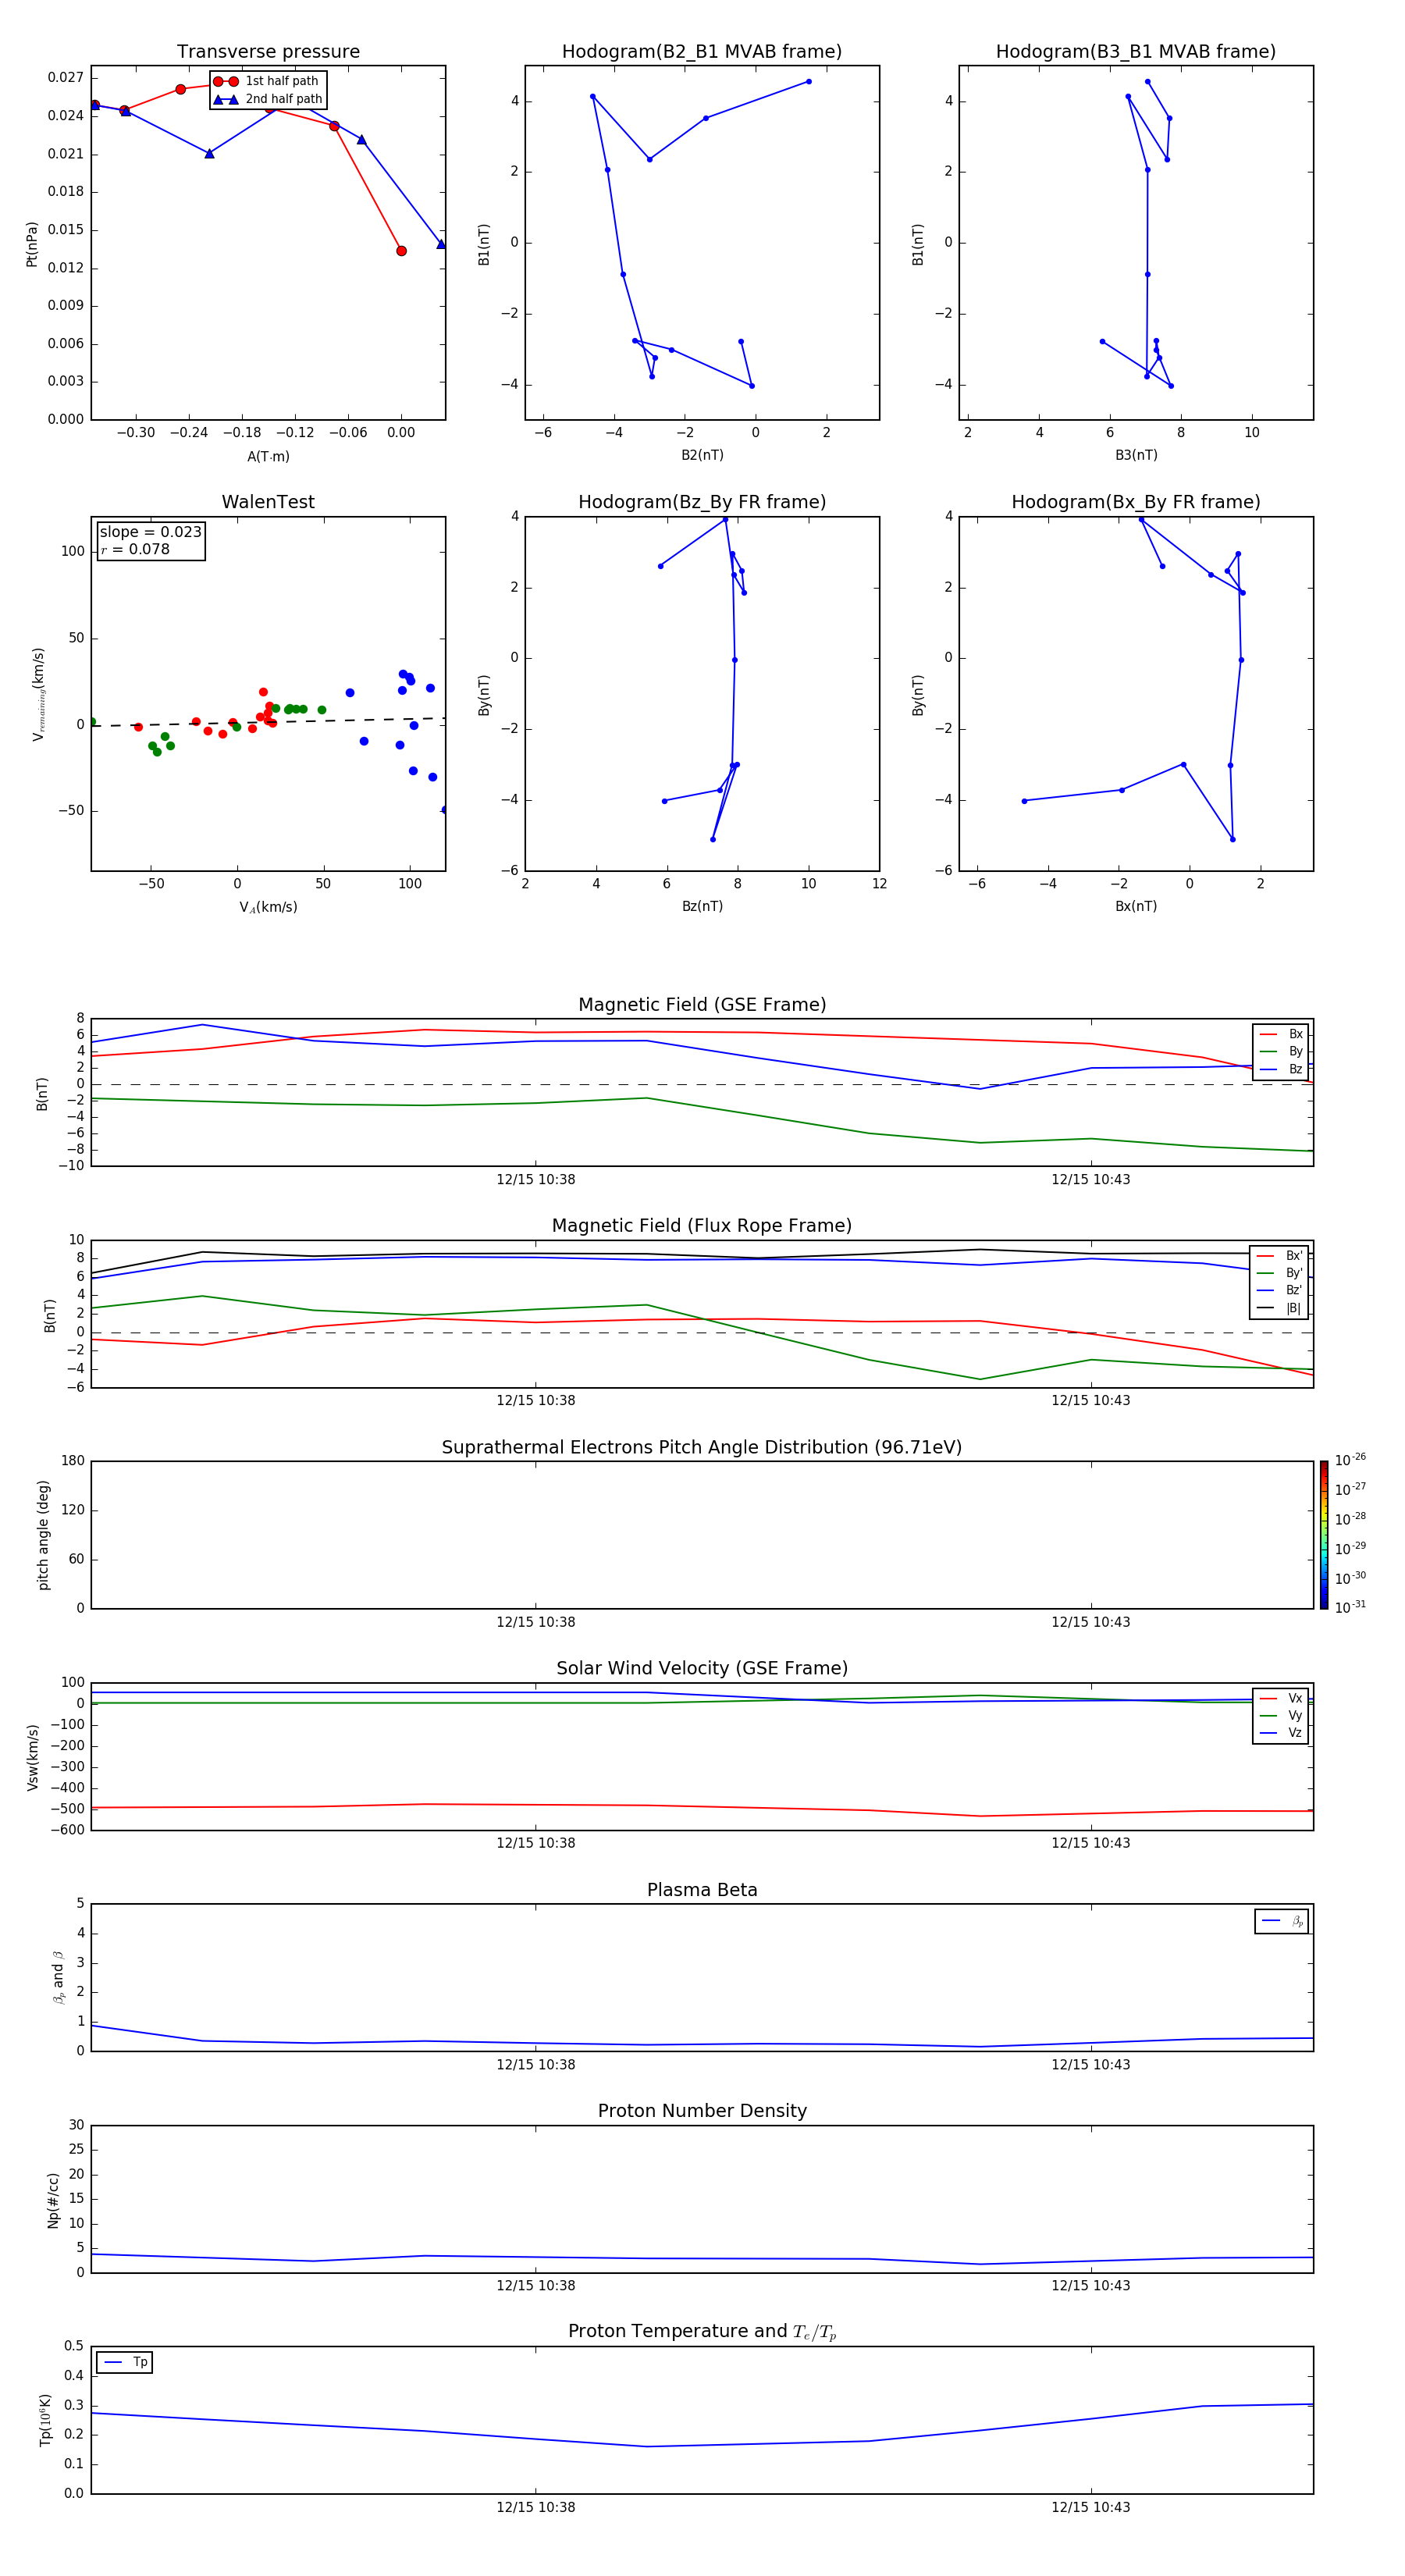The image size is (1405, 2576).
Task: Click the "Np(#/cc)" y-axis label
Action: click(53, 2200)
